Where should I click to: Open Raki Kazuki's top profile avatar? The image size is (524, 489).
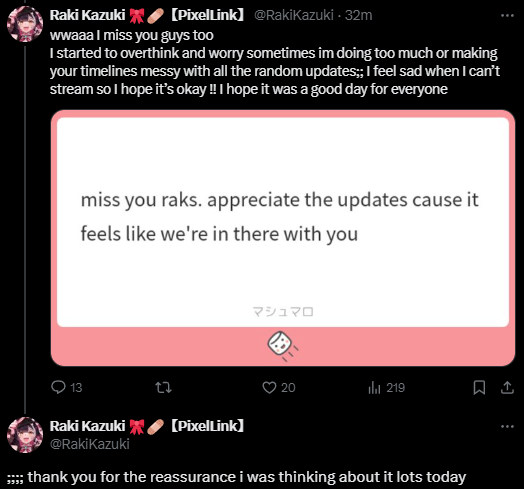pos(25,24)
